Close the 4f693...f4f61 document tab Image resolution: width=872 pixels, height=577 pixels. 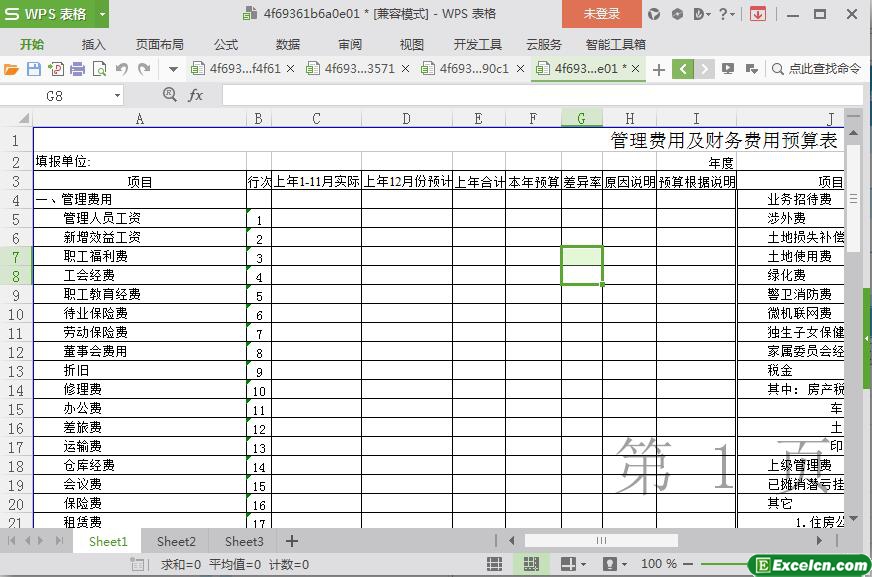click(290, 69)
